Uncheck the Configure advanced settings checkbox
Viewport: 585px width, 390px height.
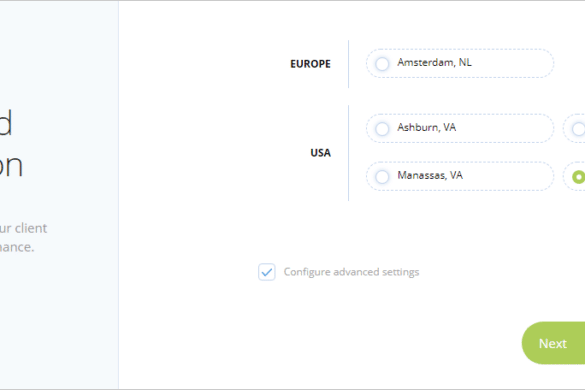click(267, 272)
